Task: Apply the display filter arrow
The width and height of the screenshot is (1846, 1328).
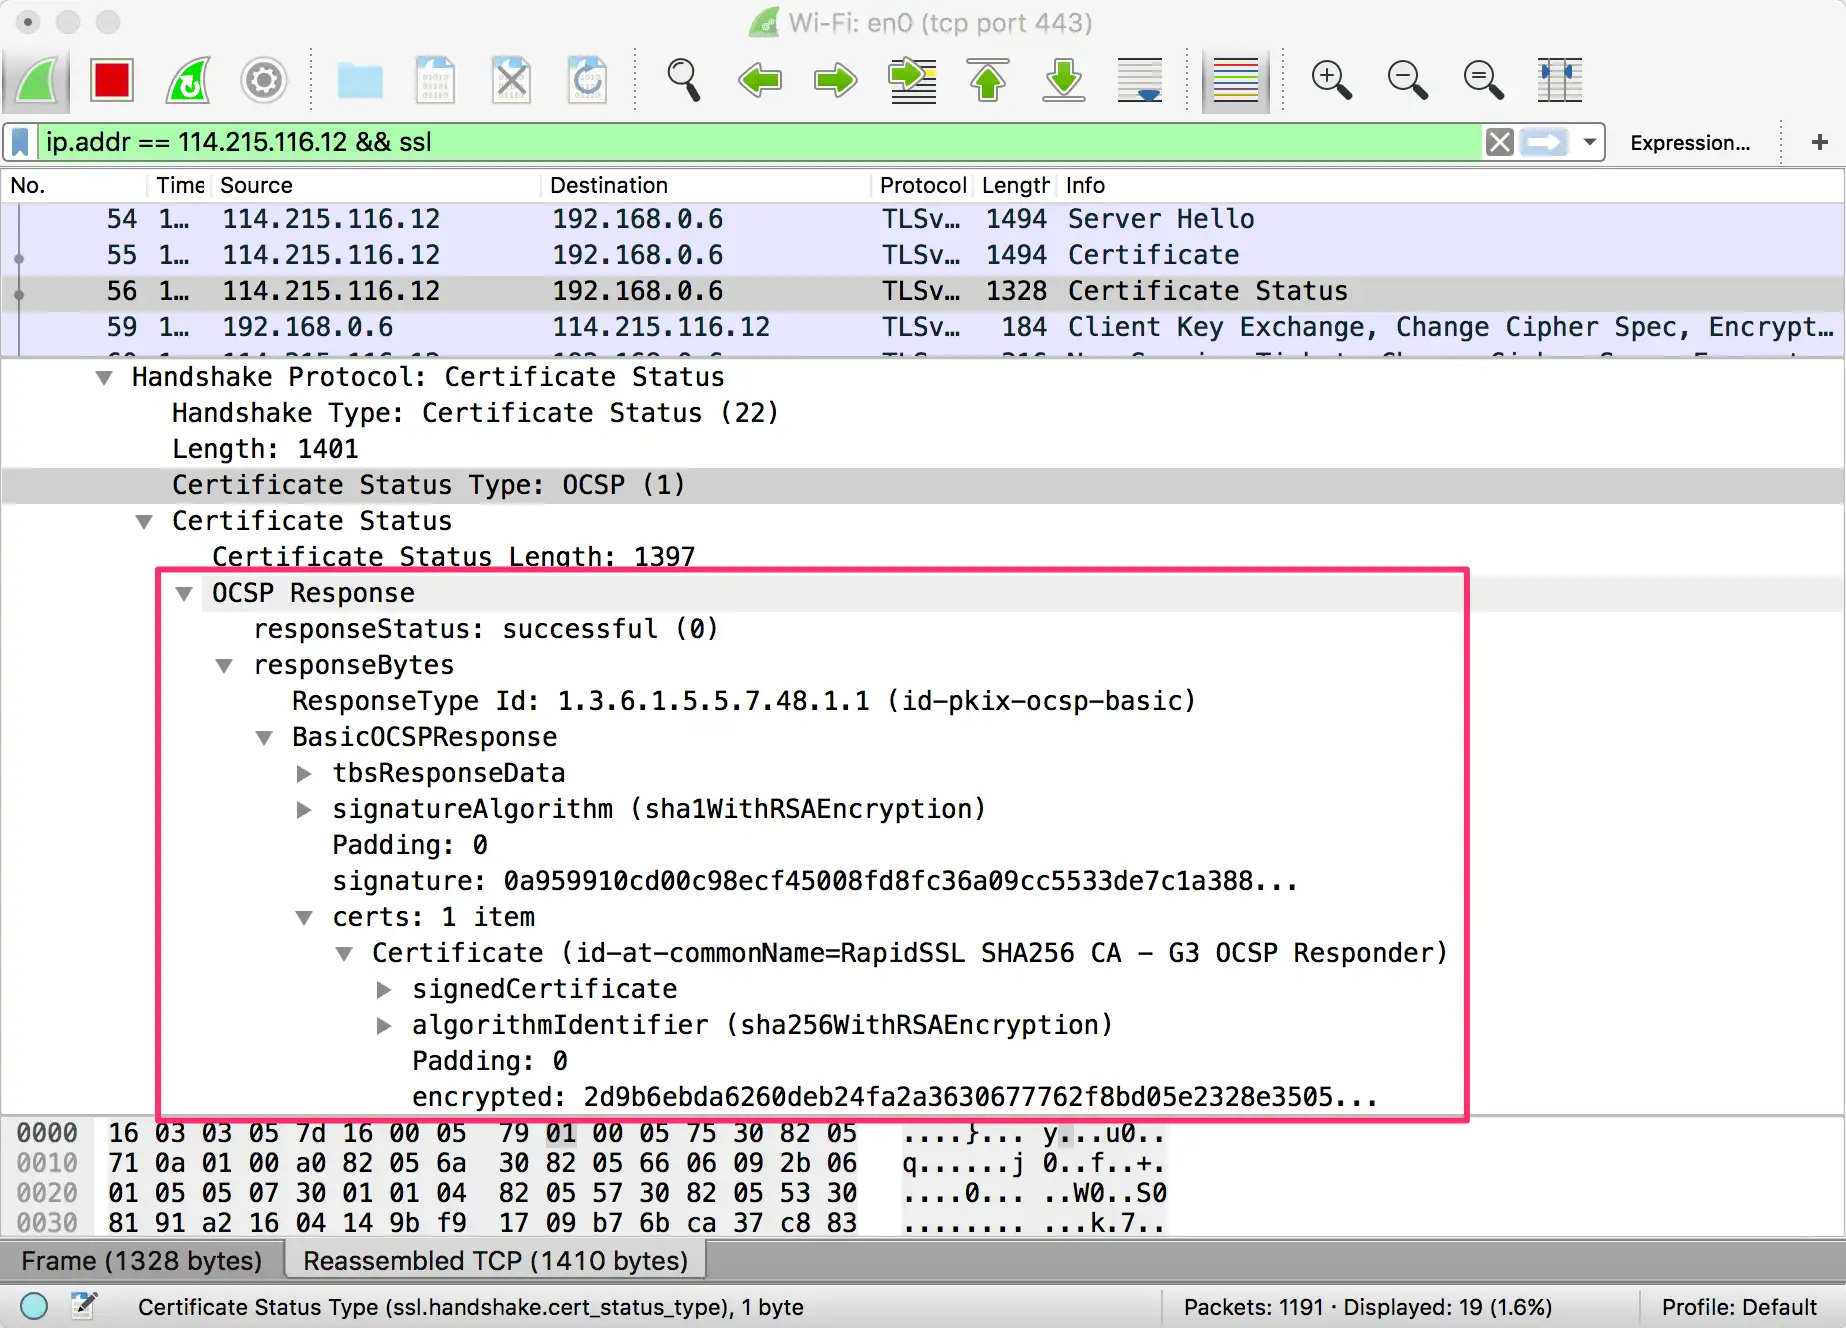Action: [1544, 142]
